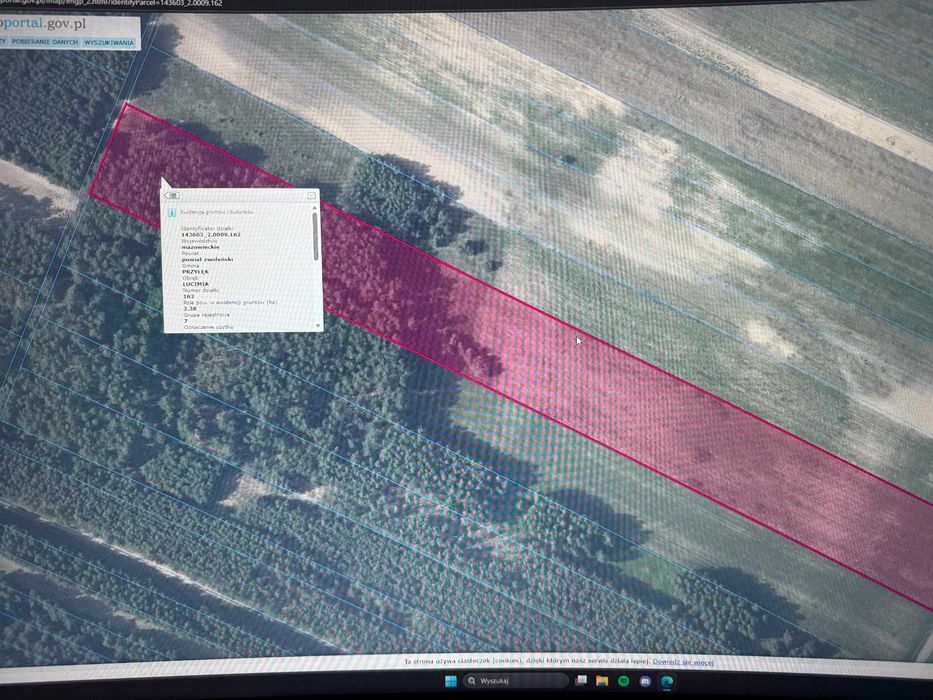Click the browser address bar URL

coord(111,3)
